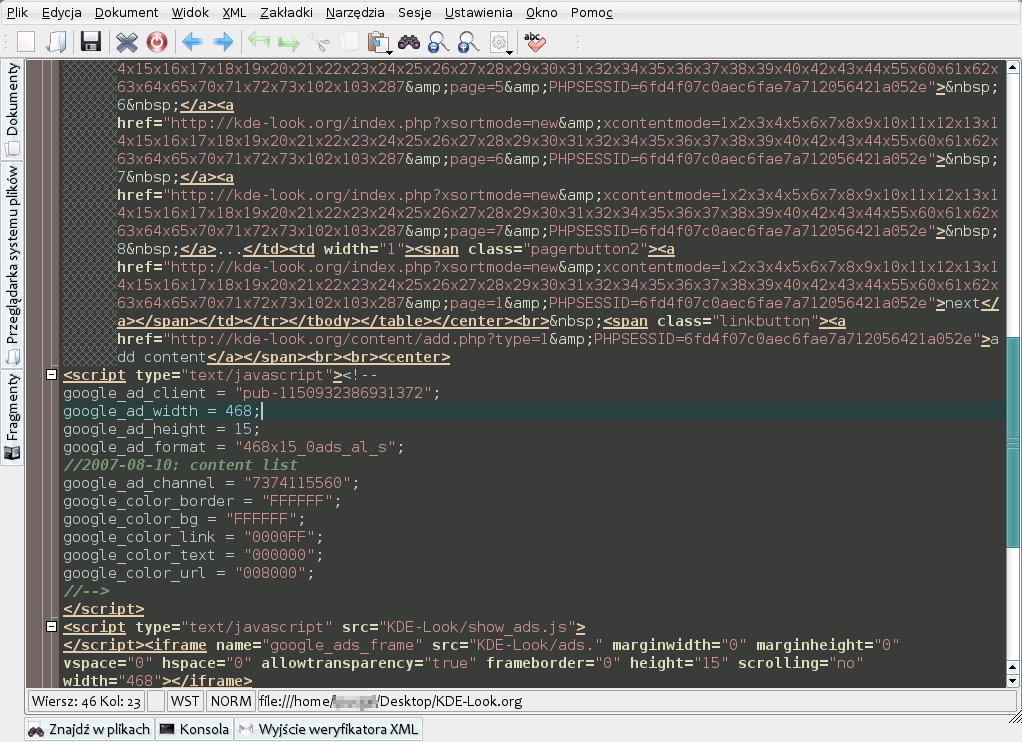Open the Ustawienia menu
Screen dimensions: 1022x742
478,12
